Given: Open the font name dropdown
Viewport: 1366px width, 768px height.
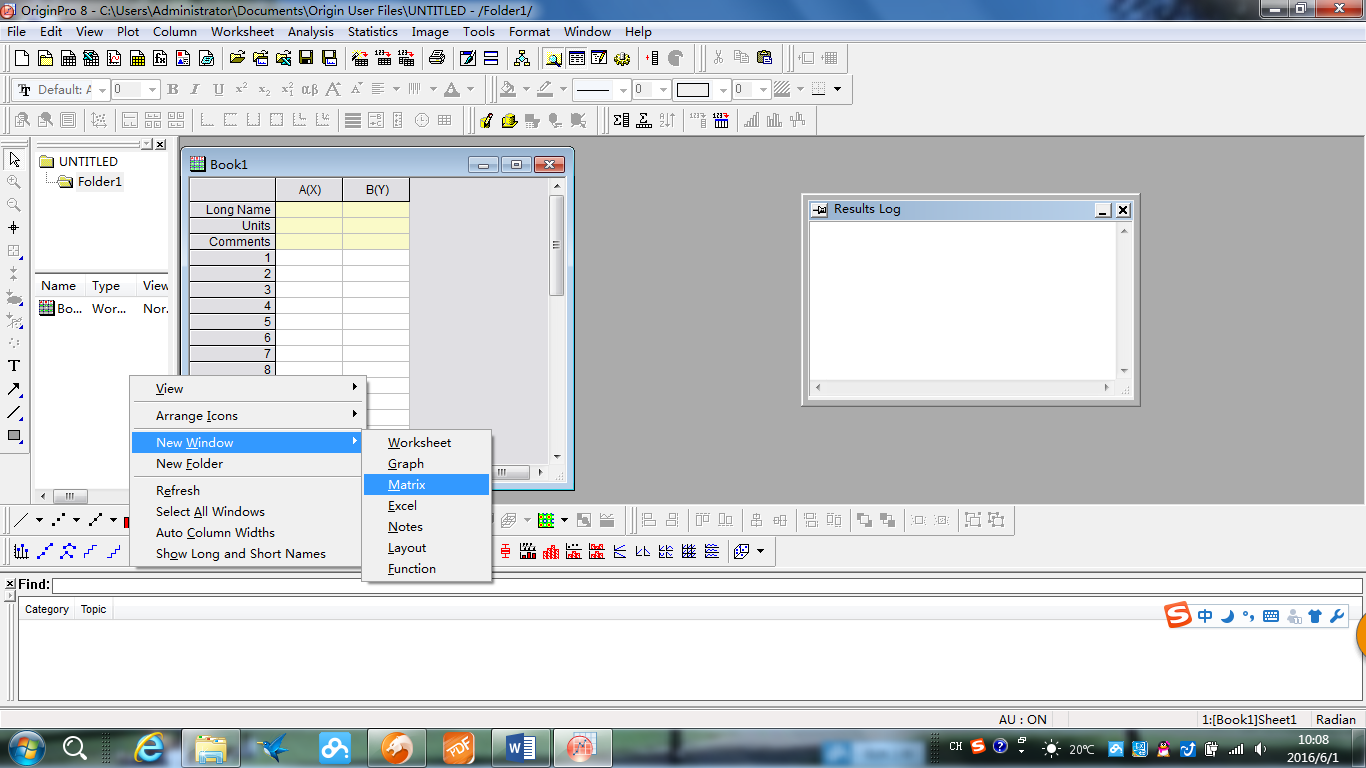Looking at the screenshot, I should (x=101, y=90).
